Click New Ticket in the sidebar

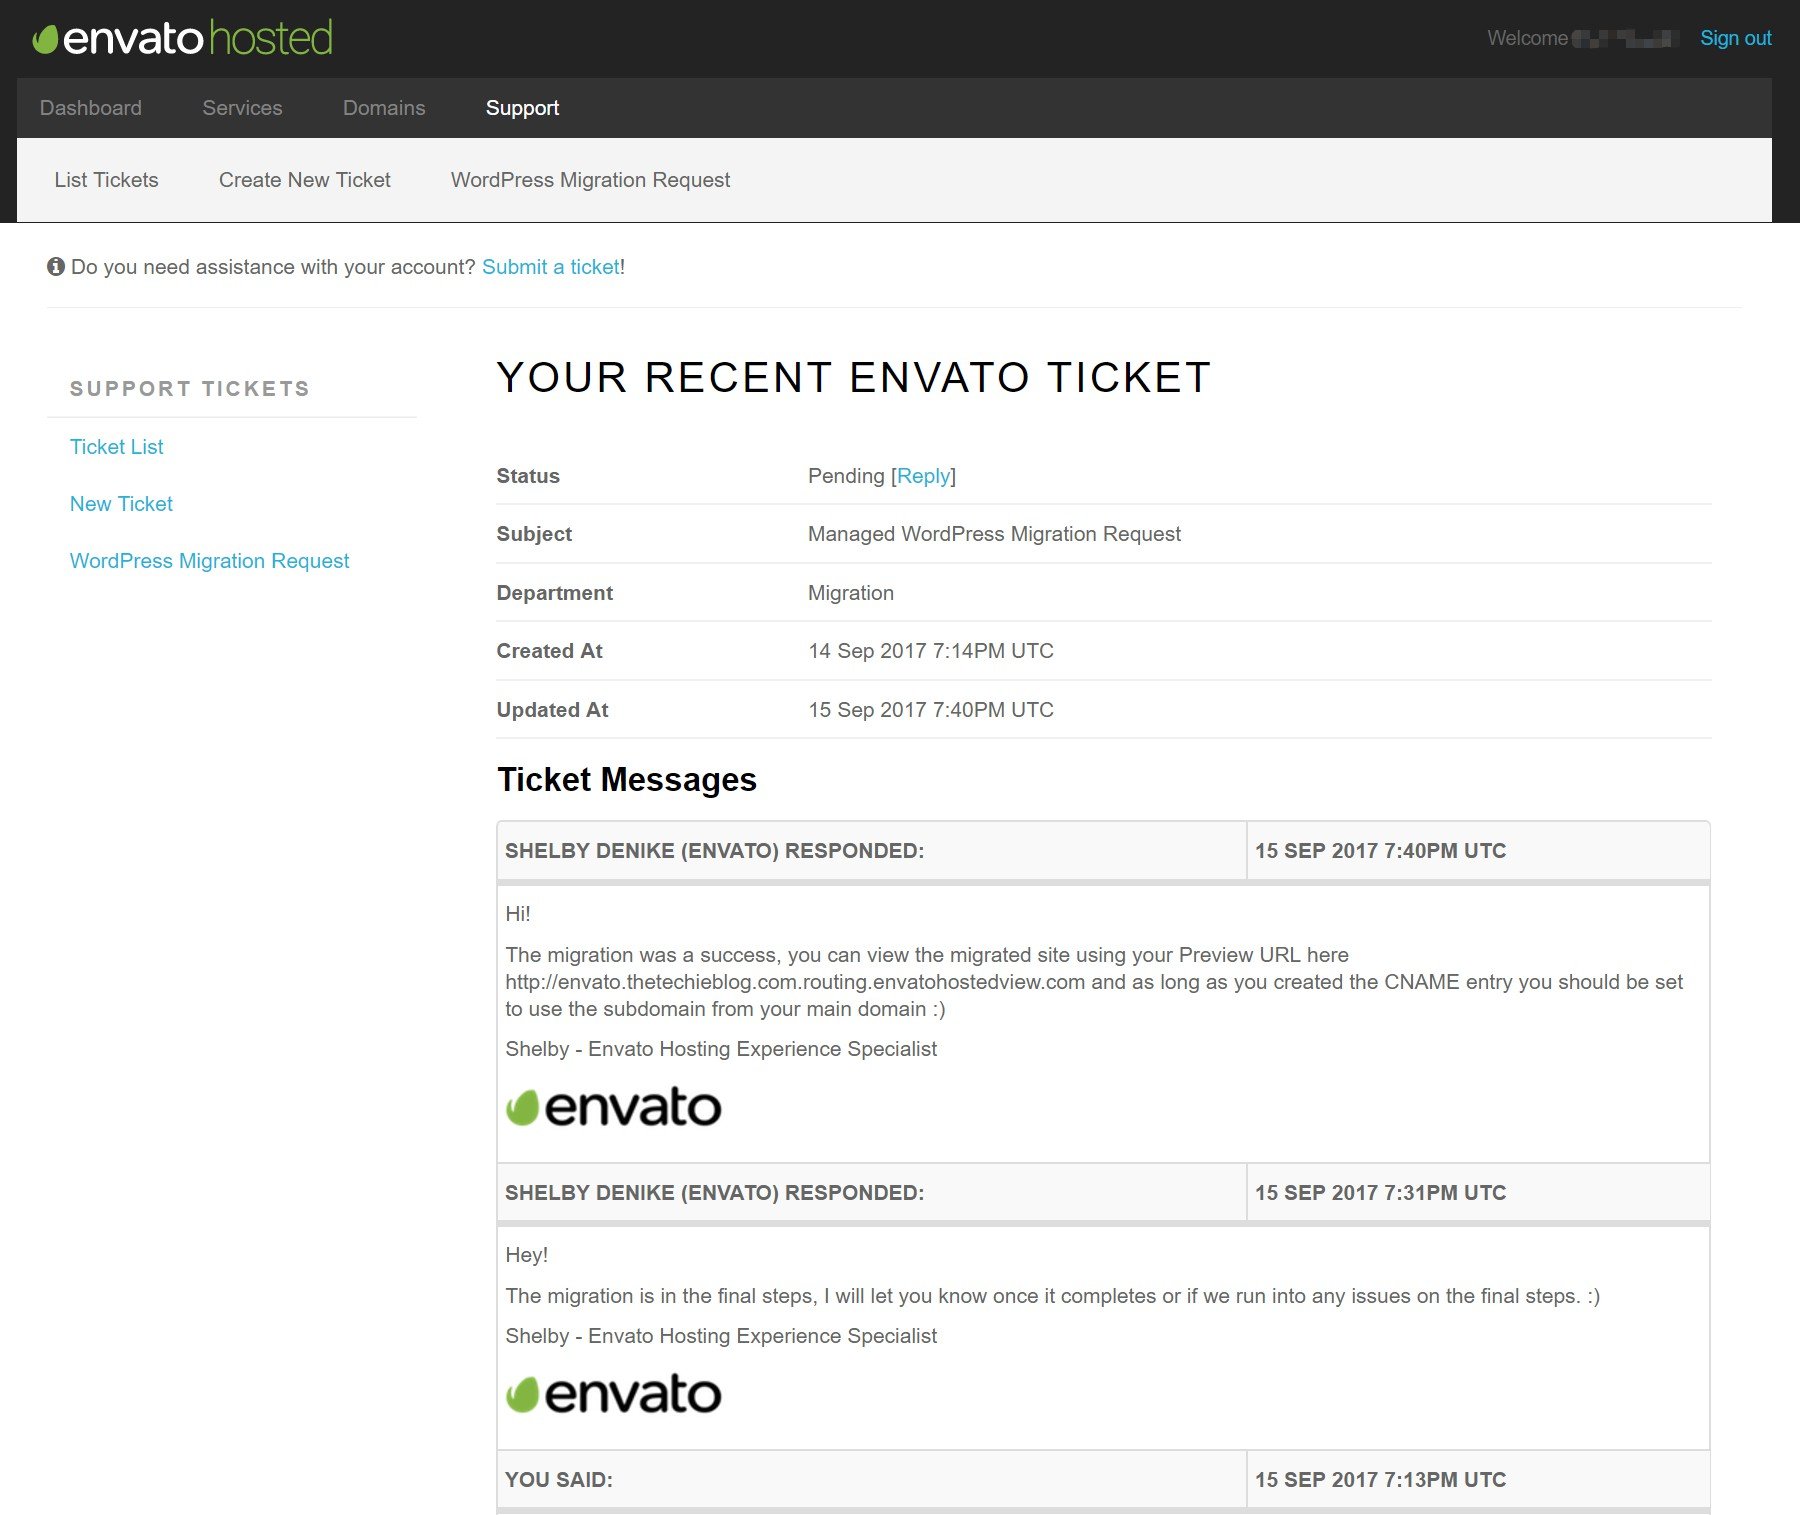pyautogui.click(x=121, y=504)
